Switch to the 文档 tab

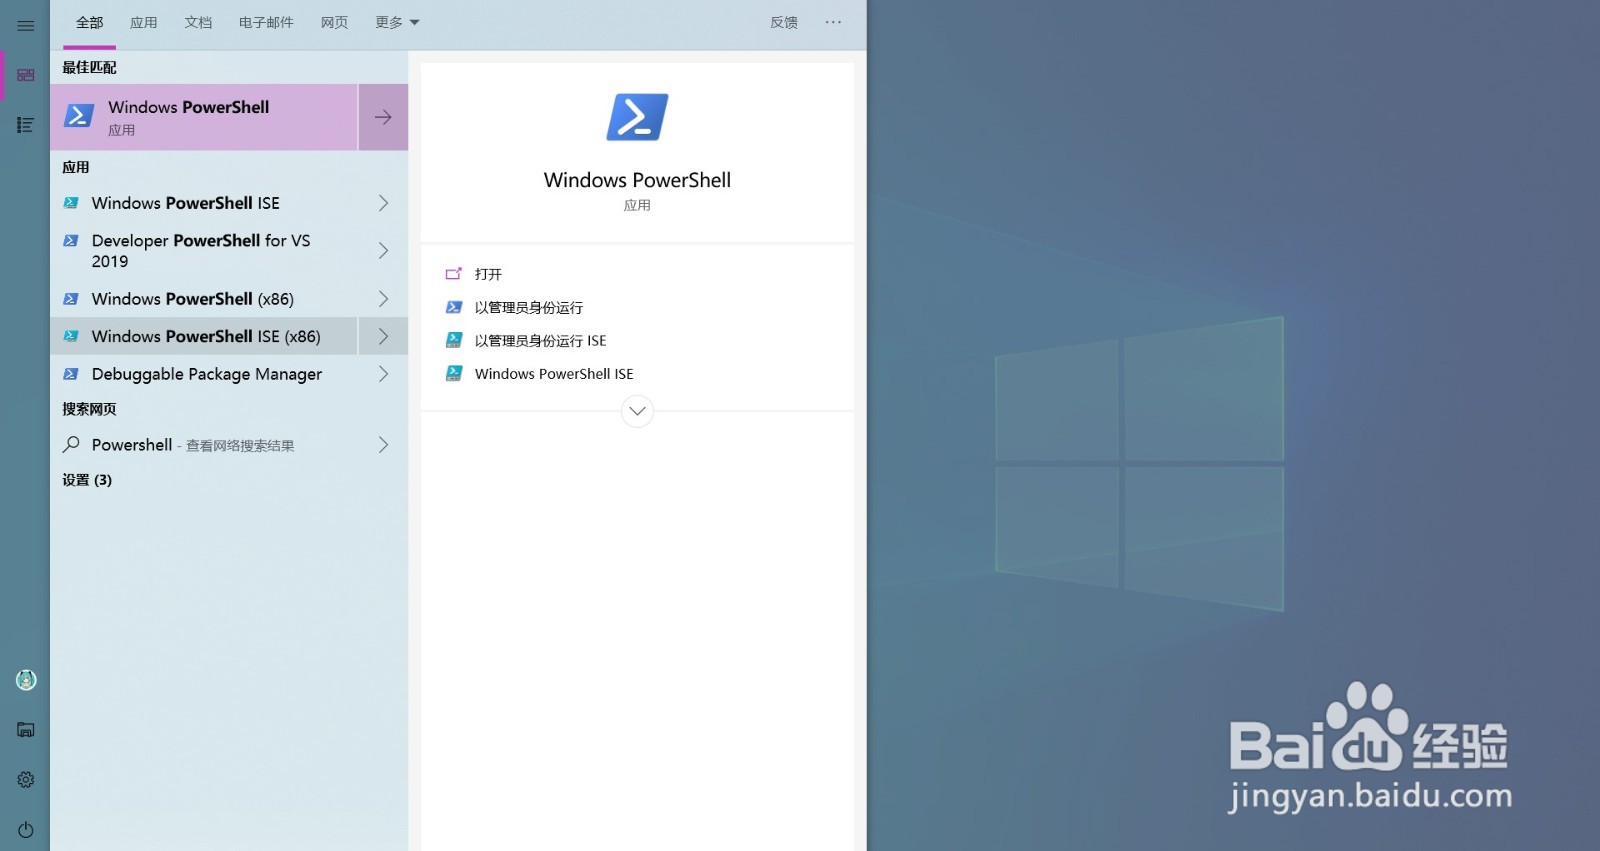pyautogui.click(x=198, y=22)
